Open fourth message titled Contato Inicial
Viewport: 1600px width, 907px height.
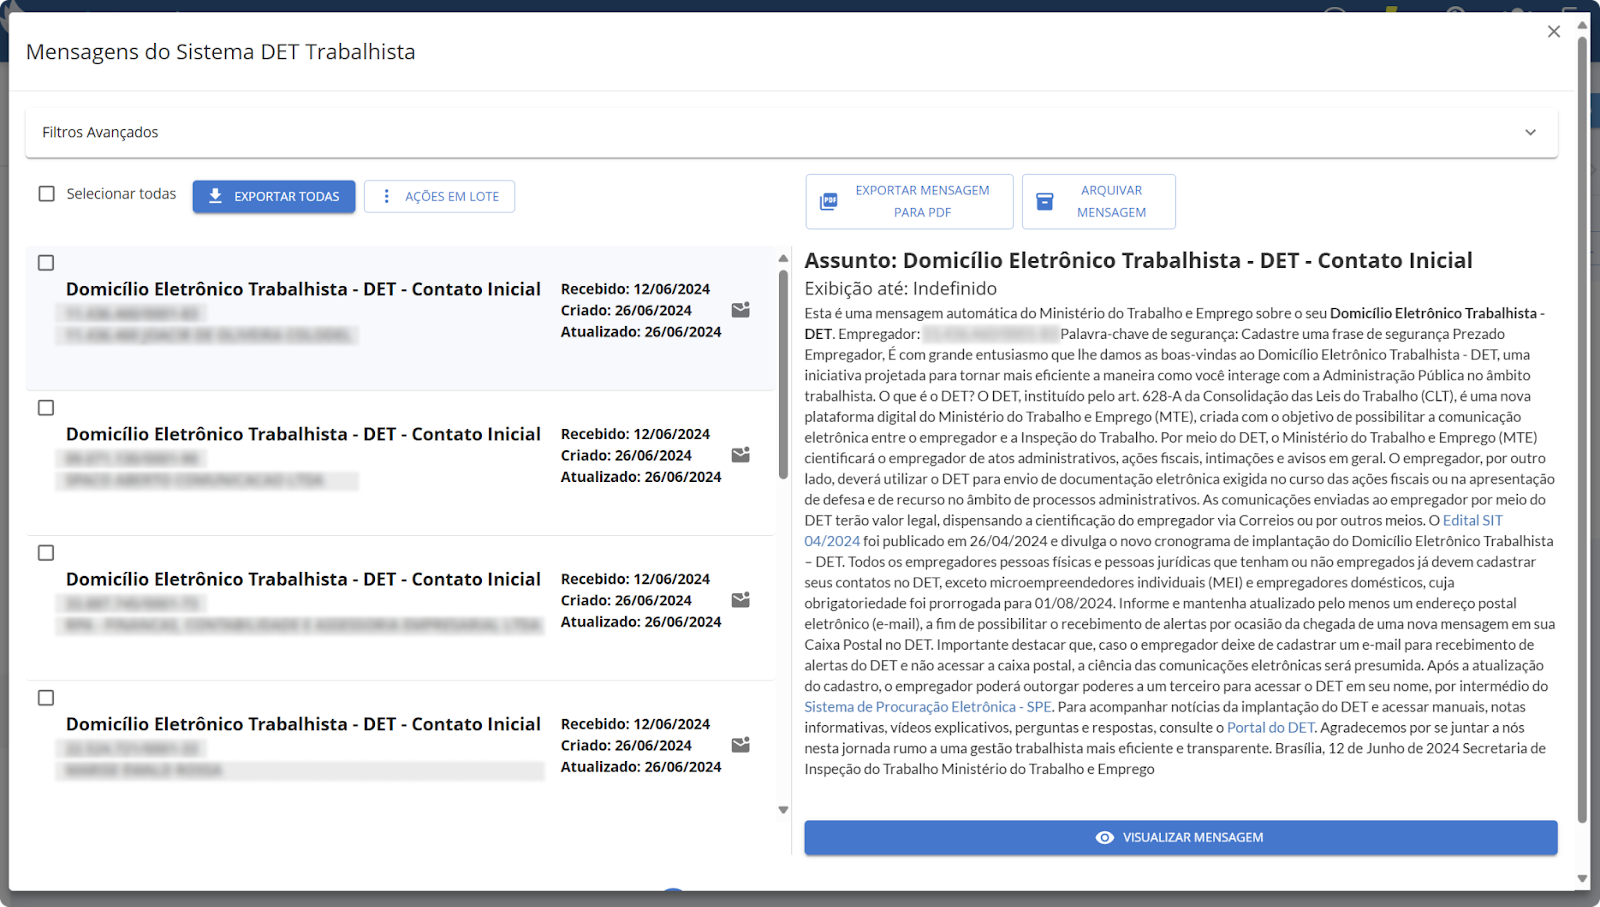[303, 724]
